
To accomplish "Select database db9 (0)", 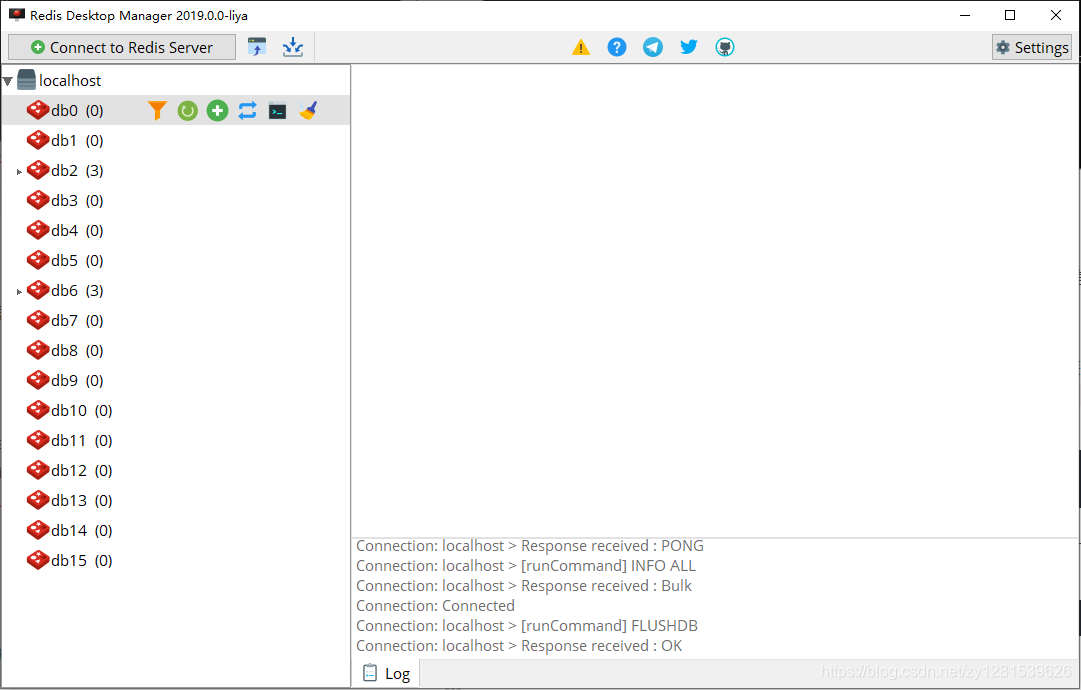I will coord(77,380).
